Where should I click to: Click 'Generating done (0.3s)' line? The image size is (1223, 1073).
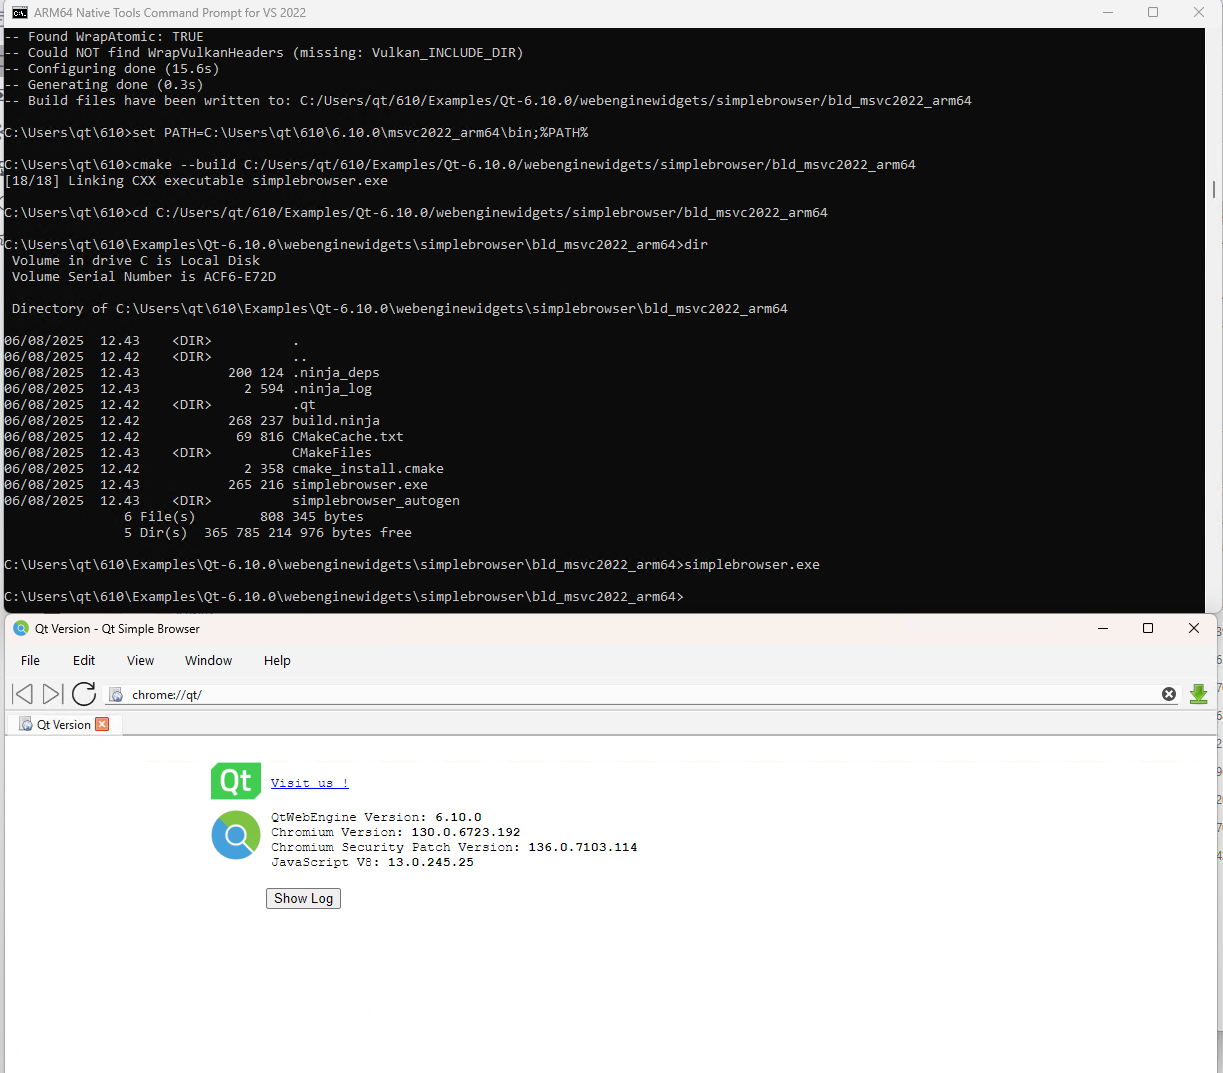[104, 85]
